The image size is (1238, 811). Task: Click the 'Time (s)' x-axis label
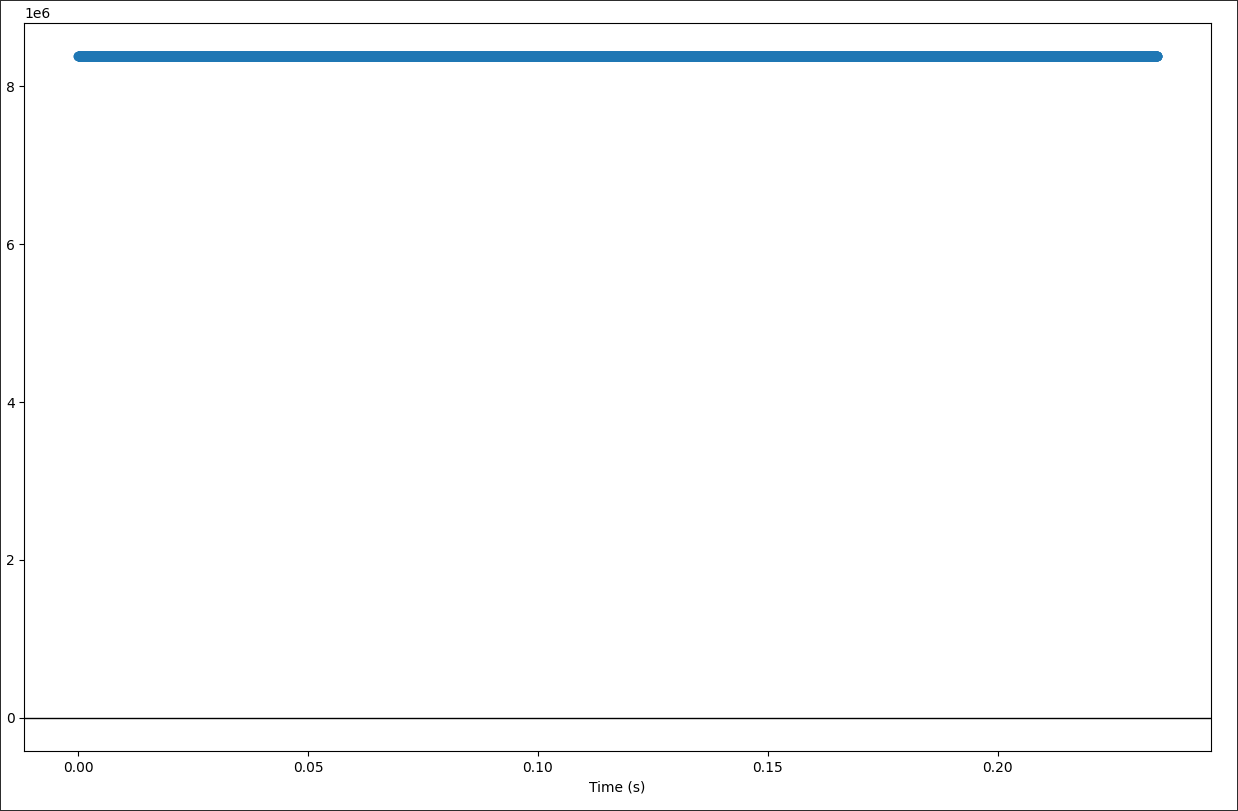[x=617, y=787]
